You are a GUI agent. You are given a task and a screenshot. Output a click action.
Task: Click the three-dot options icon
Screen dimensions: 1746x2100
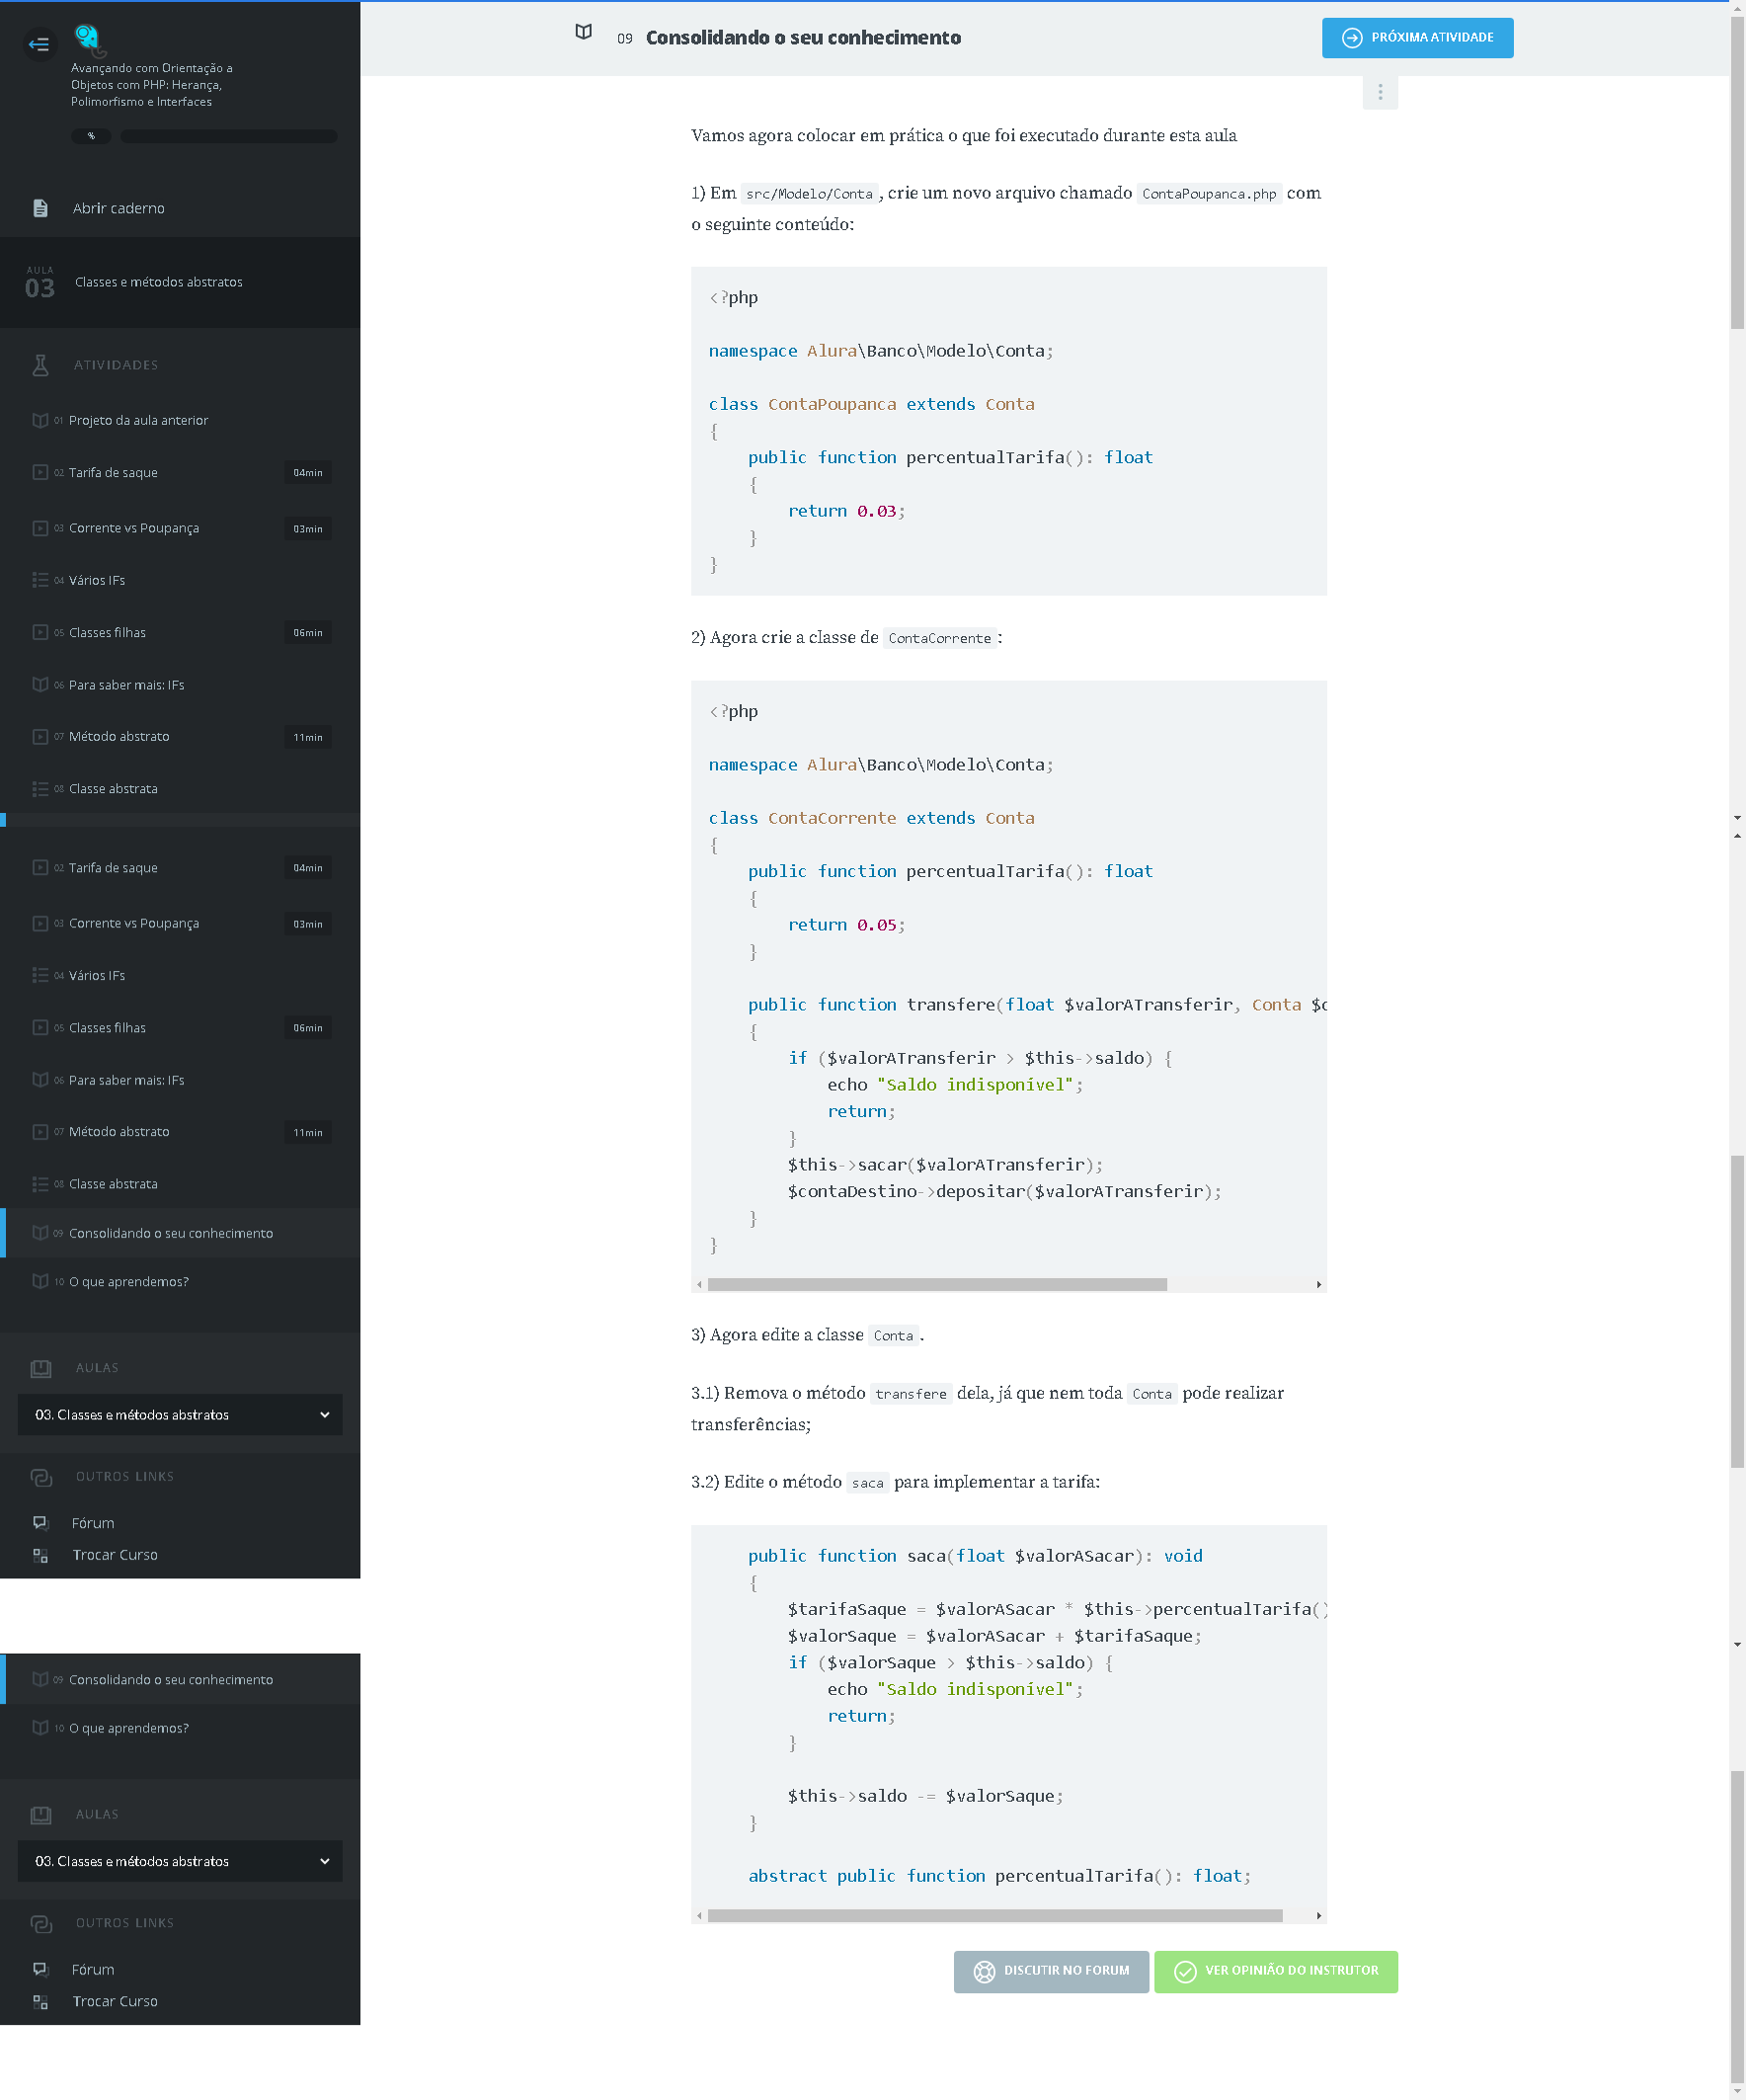tap(1380, 92)
